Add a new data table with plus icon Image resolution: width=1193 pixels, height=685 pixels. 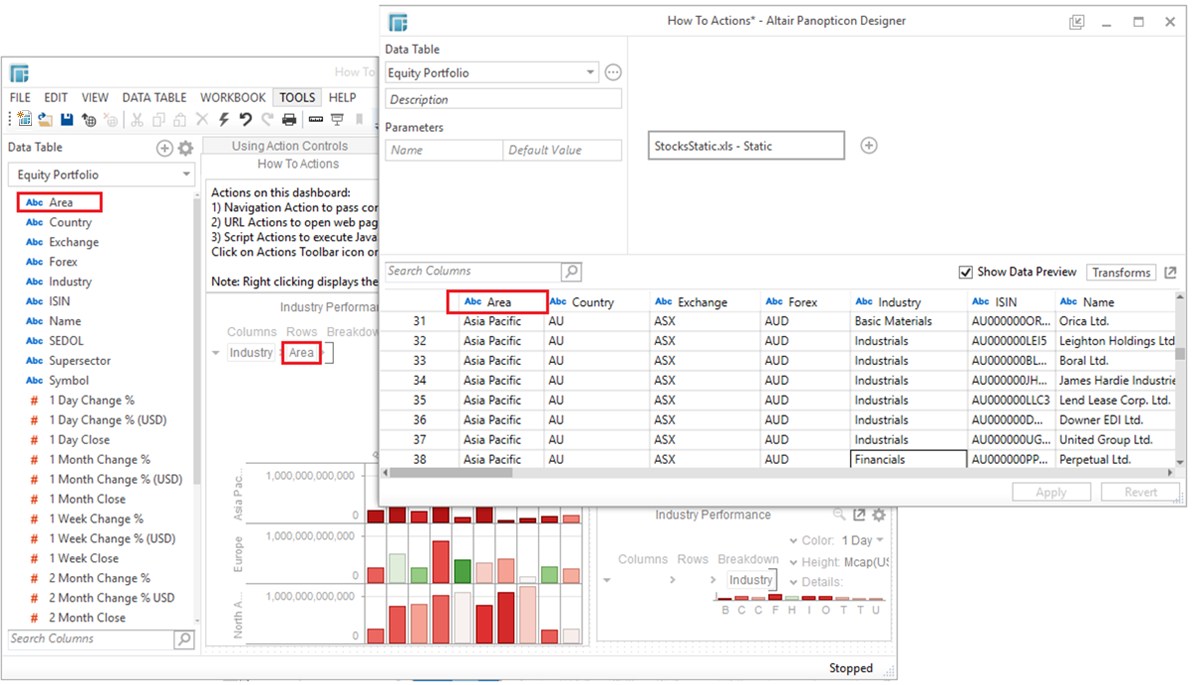click(165, 148)
